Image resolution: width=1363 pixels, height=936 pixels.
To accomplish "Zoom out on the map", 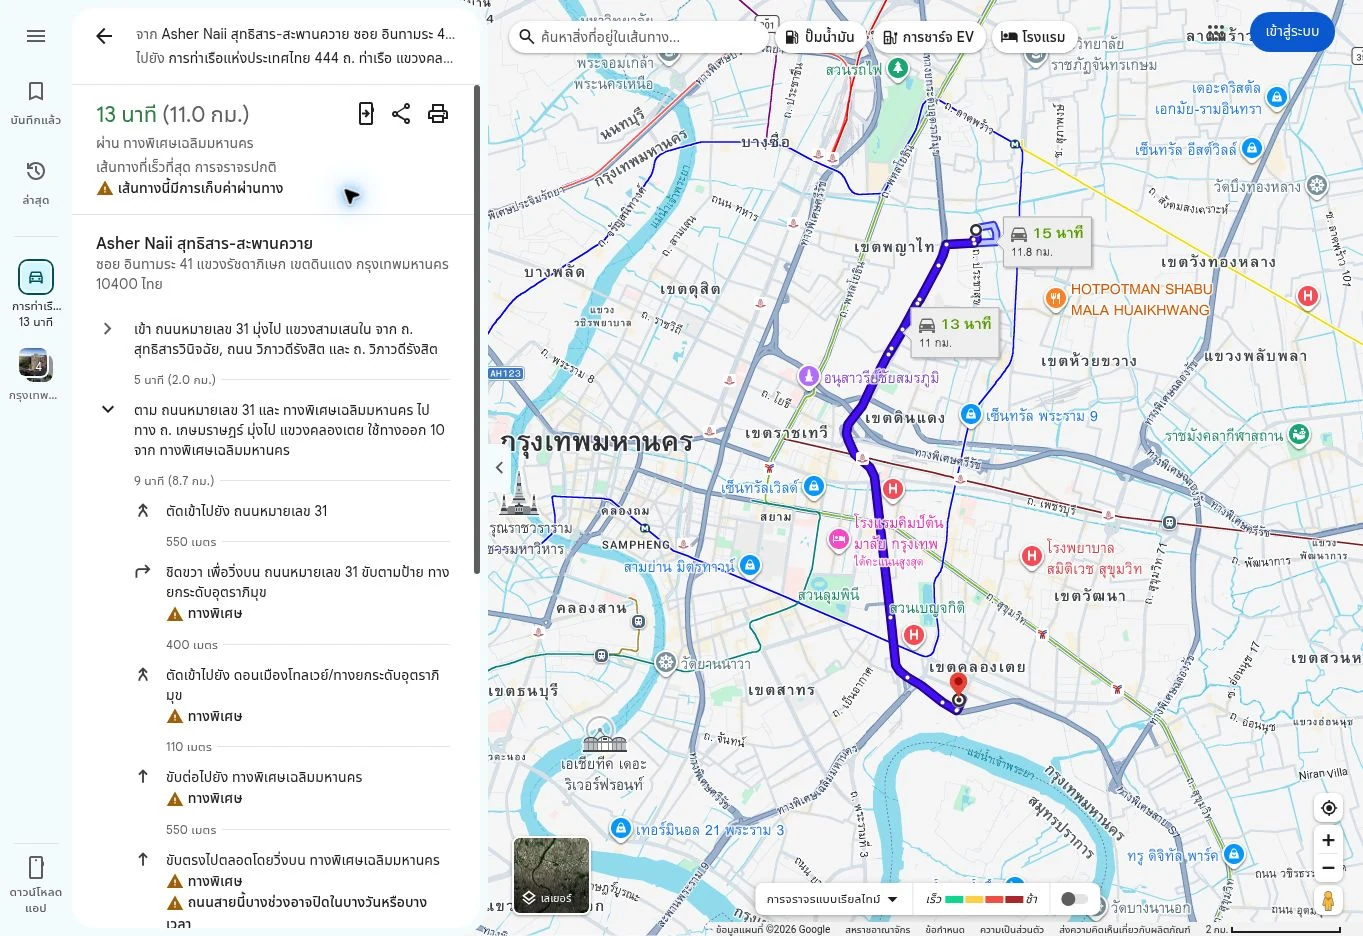I will (x=1328, y=868).
